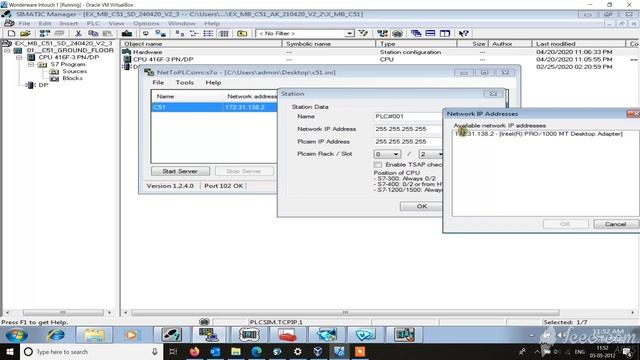Click the Plcsim IP Address field
640x360 pixels.
(x=408, y=142)
